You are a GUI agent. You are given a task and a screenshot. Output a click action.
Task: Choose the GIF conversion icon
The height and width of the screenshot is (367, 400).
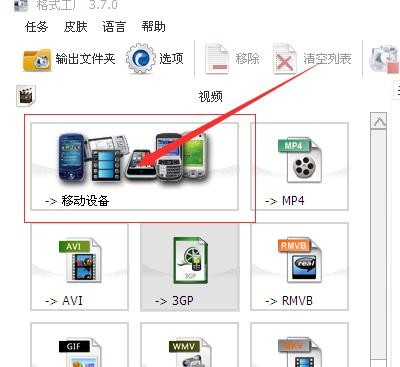click(80, 353)
